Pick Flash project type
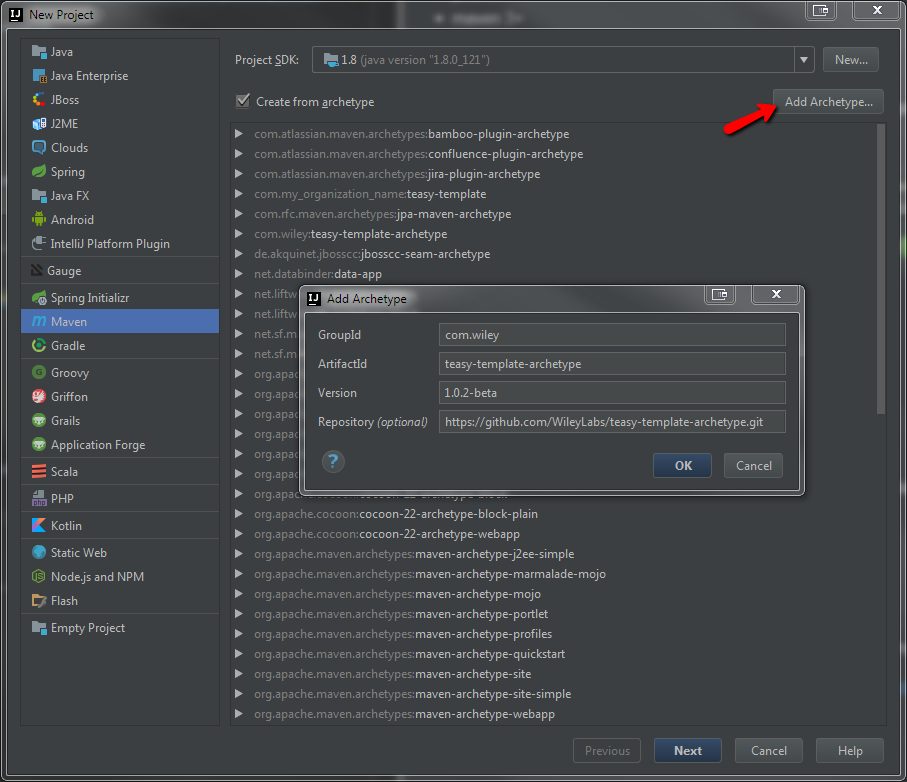 point(120,601)
